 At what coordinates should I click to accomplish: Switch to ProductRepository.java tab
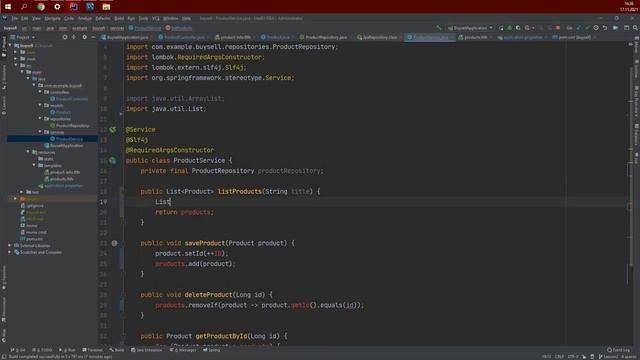pyautogui.click(x=325, y=37)
